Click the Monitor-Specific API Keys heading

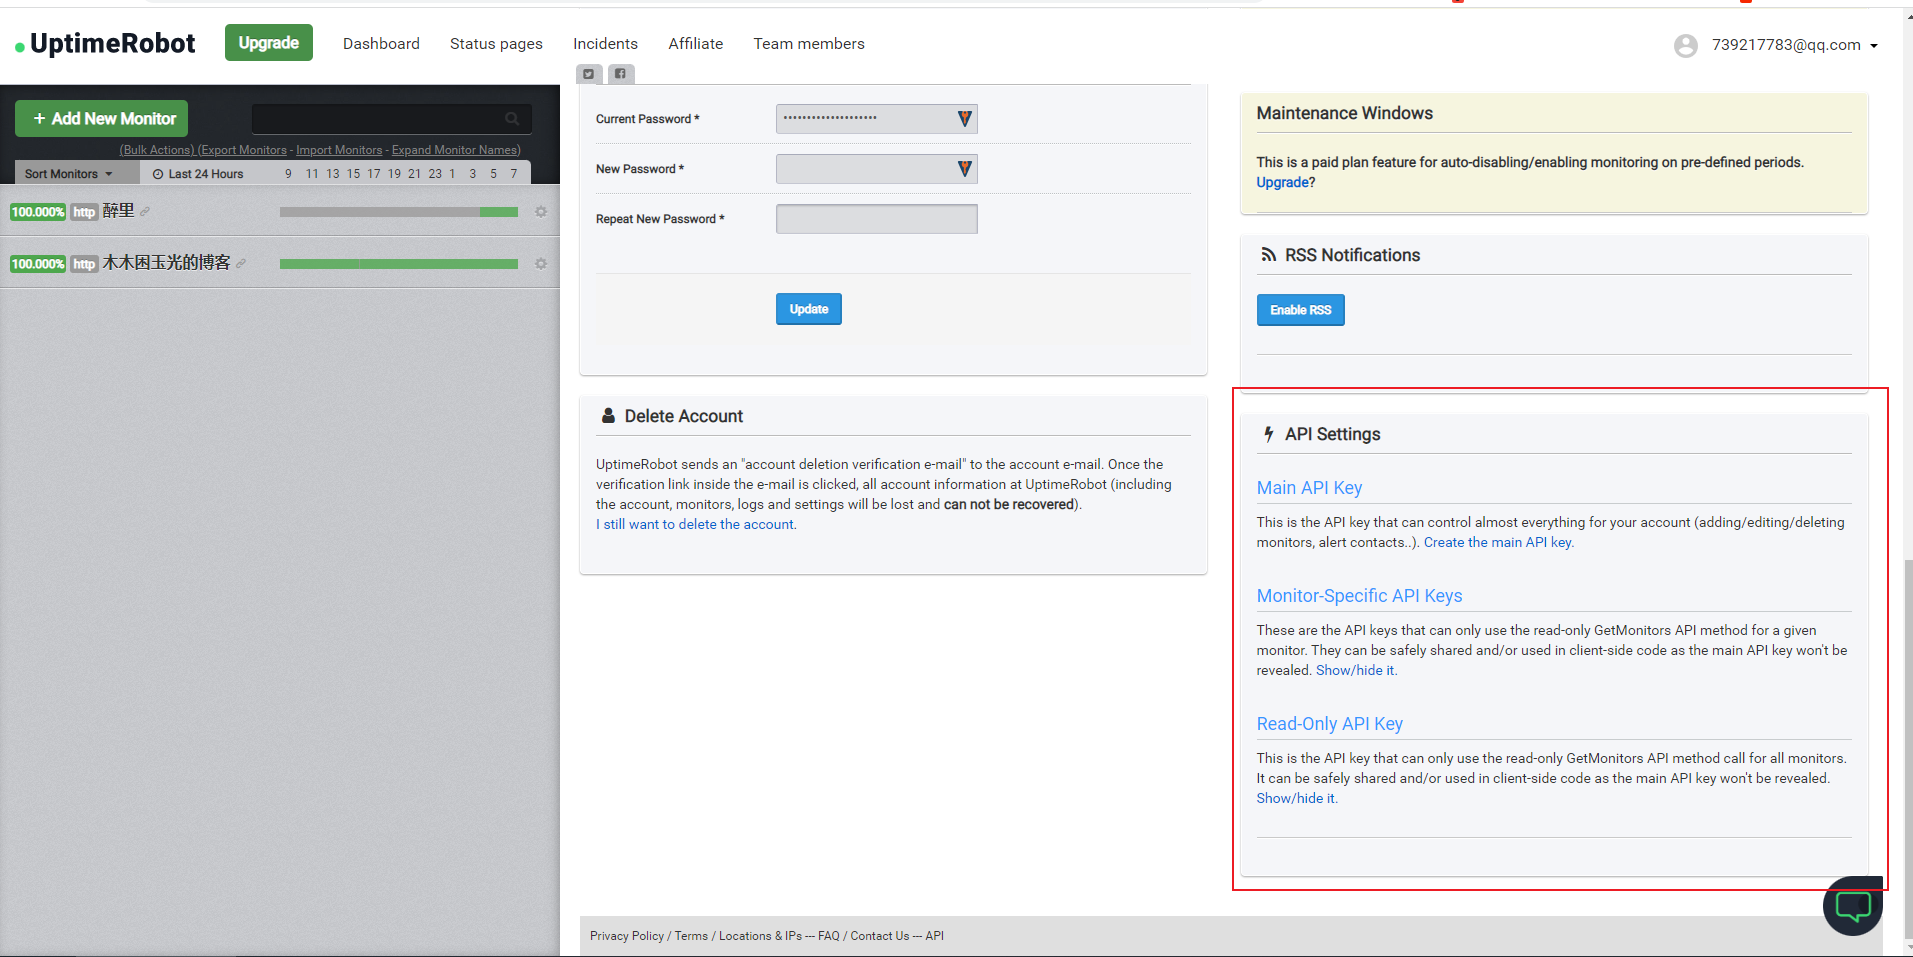tap(1359, 596)
